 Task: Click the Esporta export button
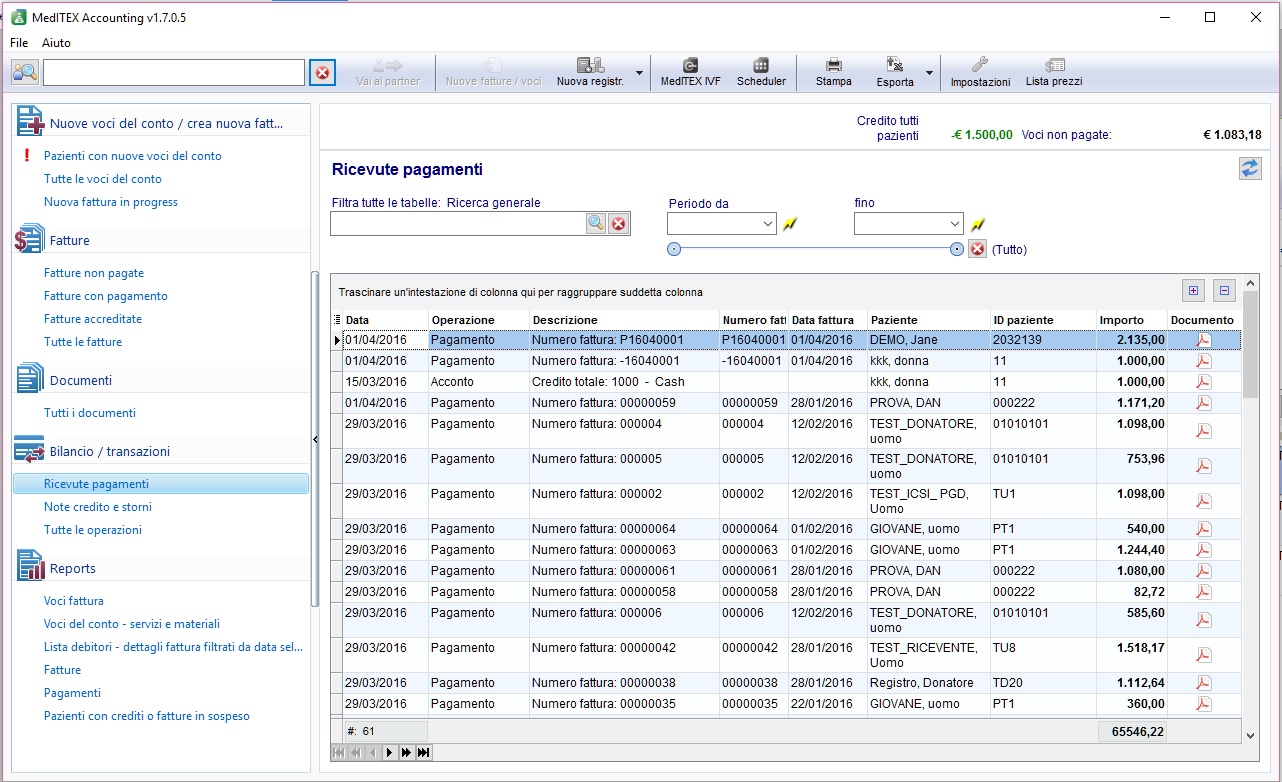pyautogui.click(x=895, y=72)
